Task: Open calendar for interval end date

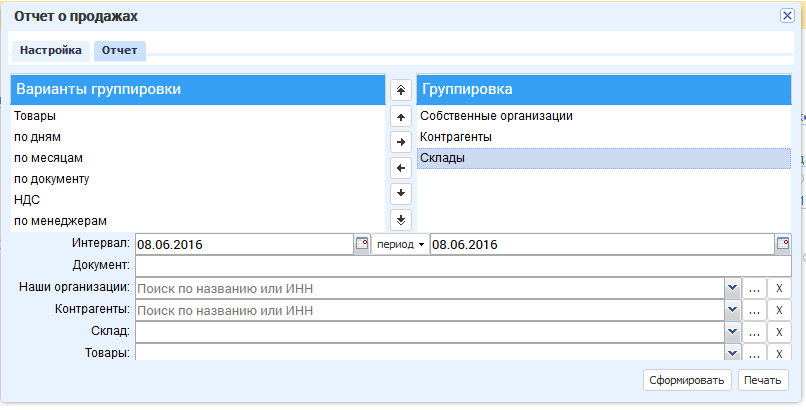Action: click(783, 244)
